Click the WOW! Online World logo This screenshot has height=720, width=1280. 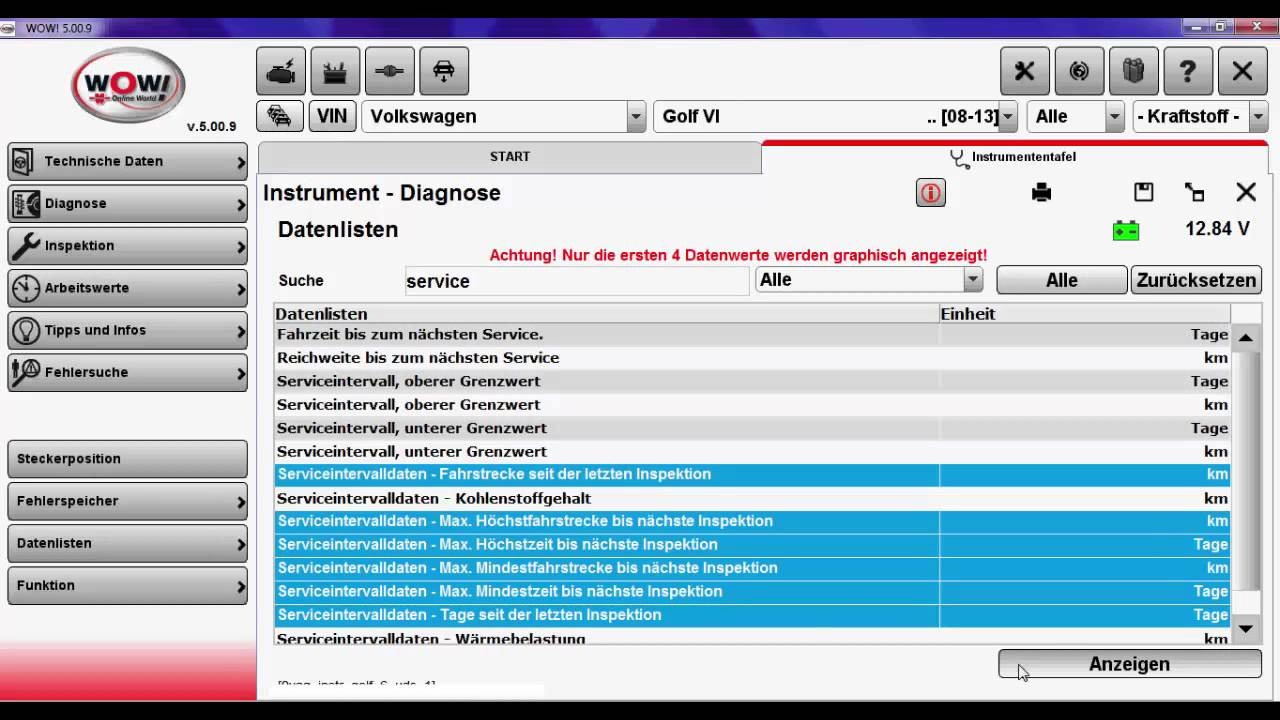coord(128,85)
